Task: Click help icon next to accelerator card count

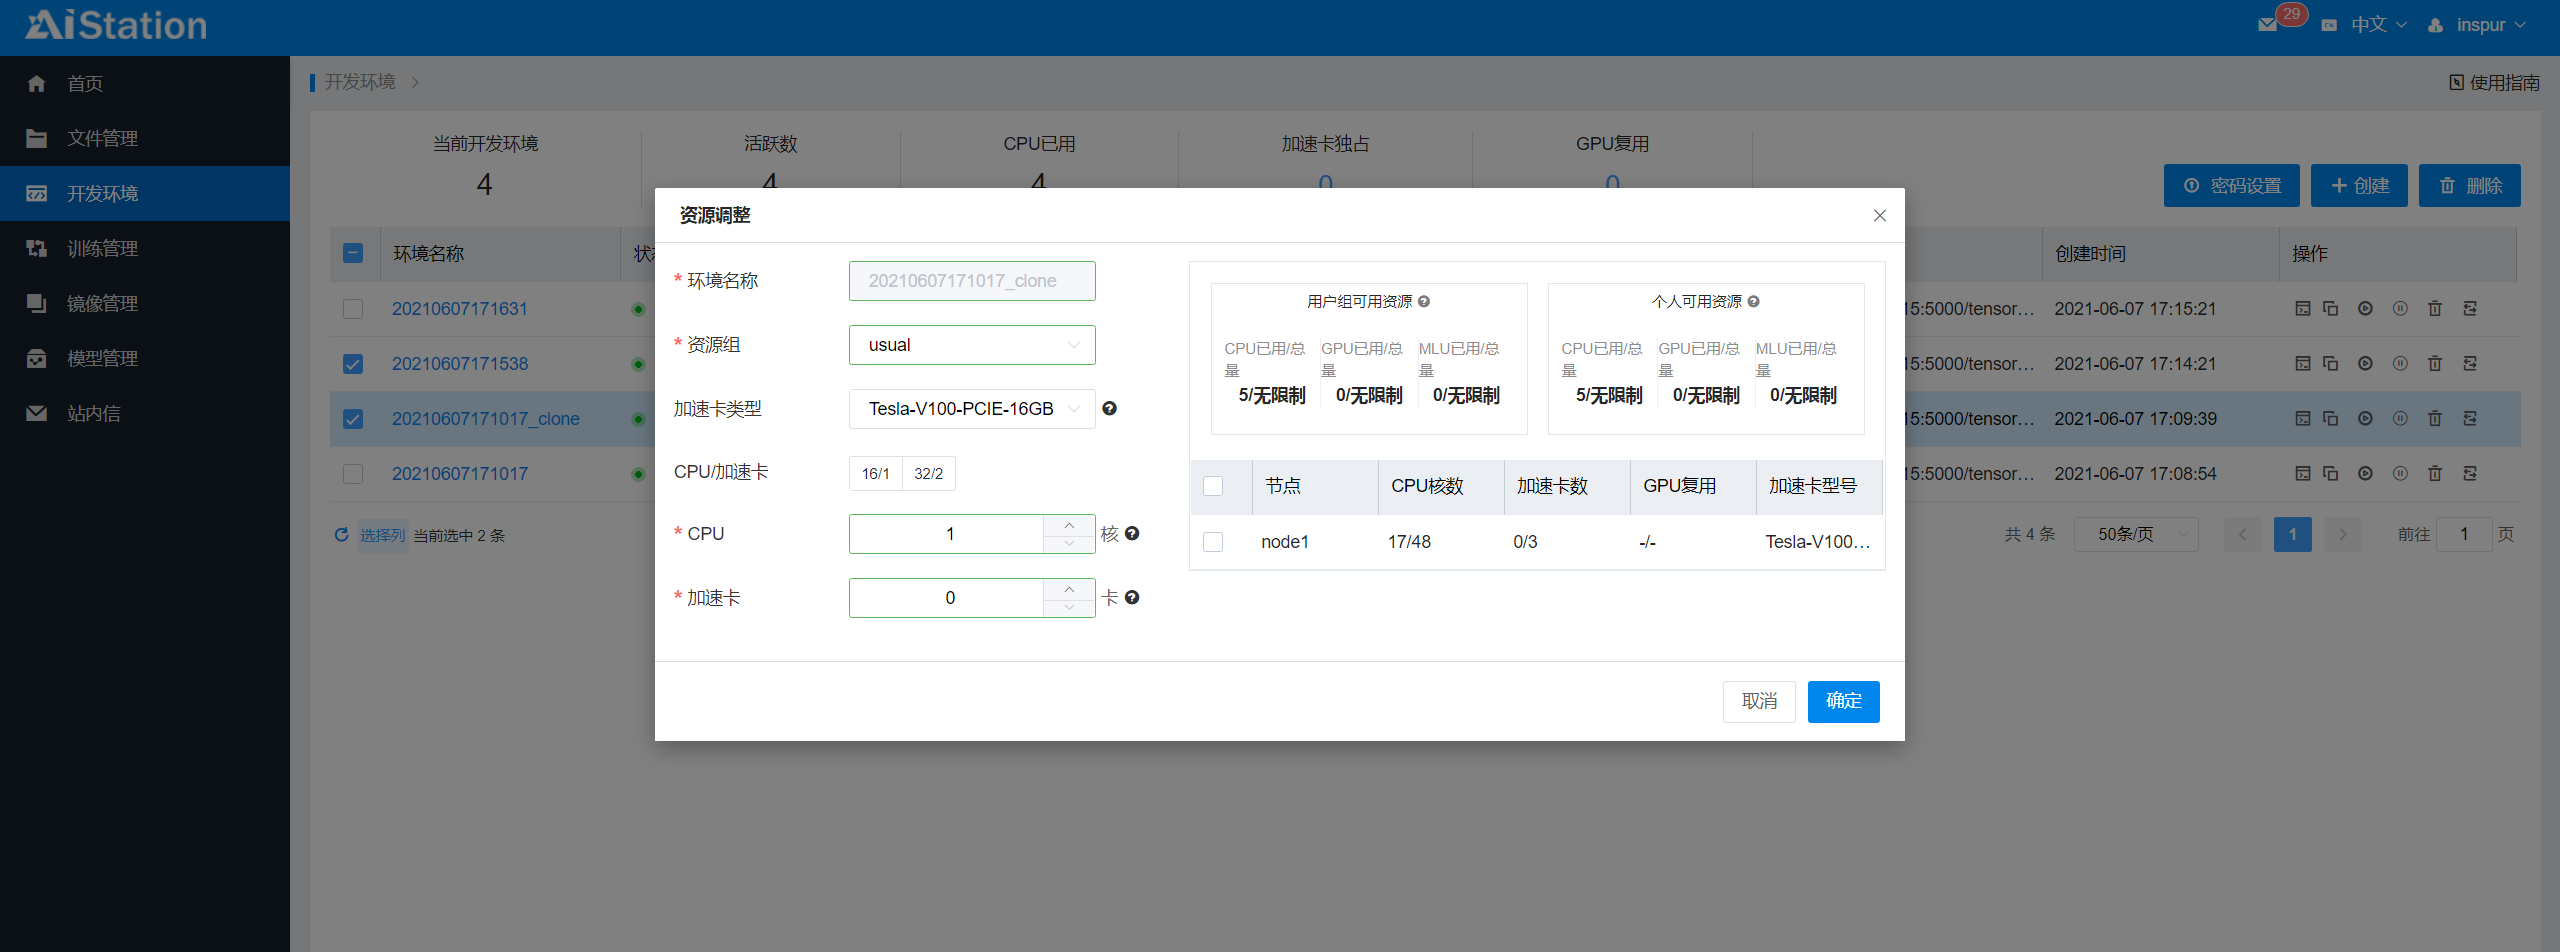Action: (1132, 598)
